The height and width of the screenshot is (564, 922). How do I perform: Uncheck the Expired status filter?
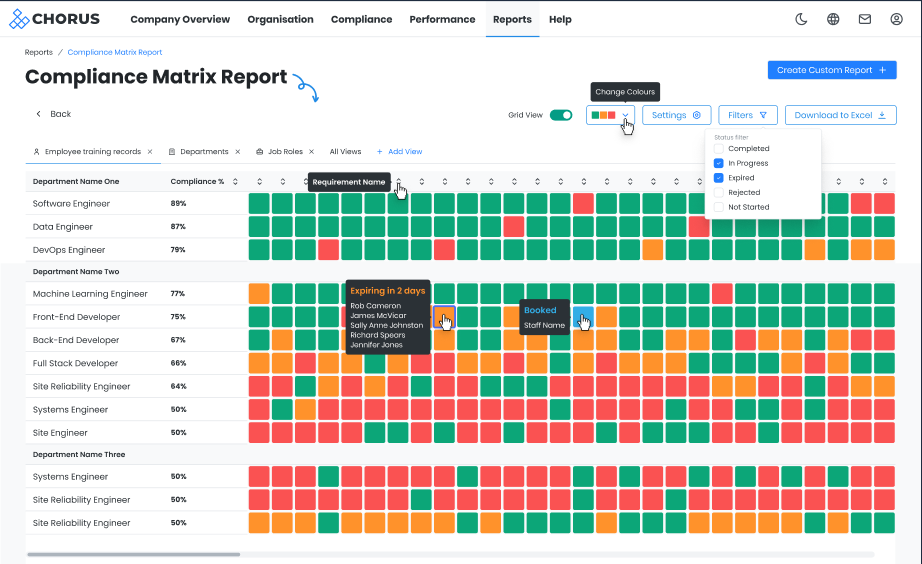(719, 178)
